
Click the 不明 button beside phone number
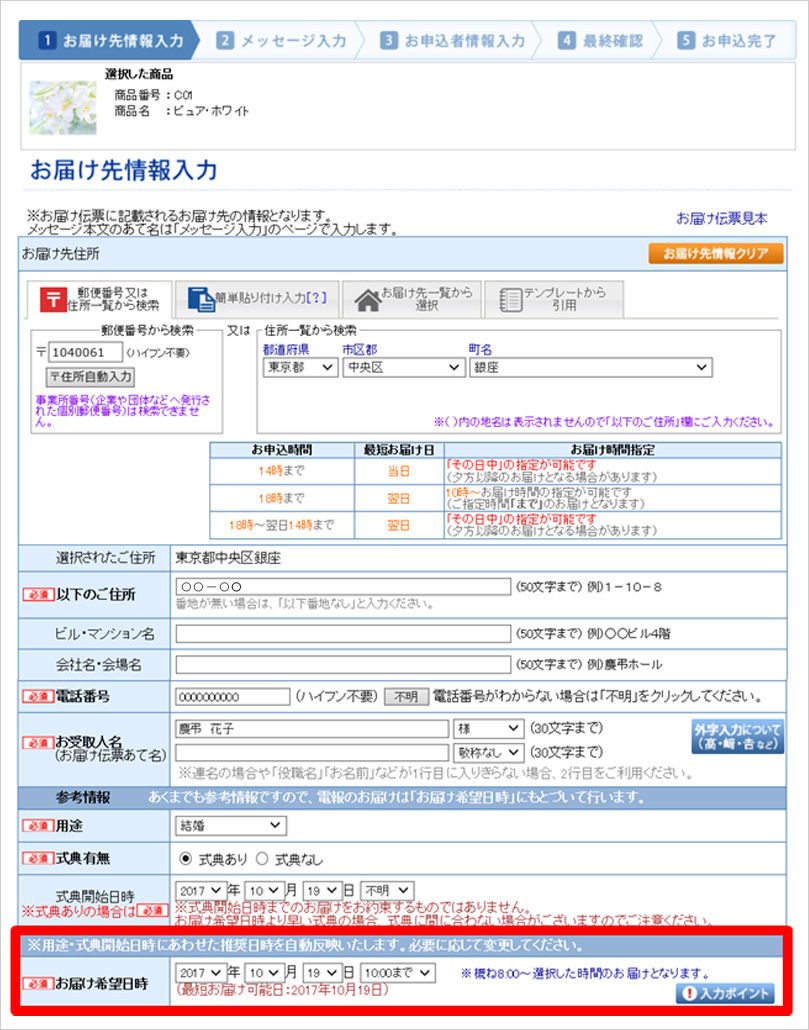tap(405, 697)
